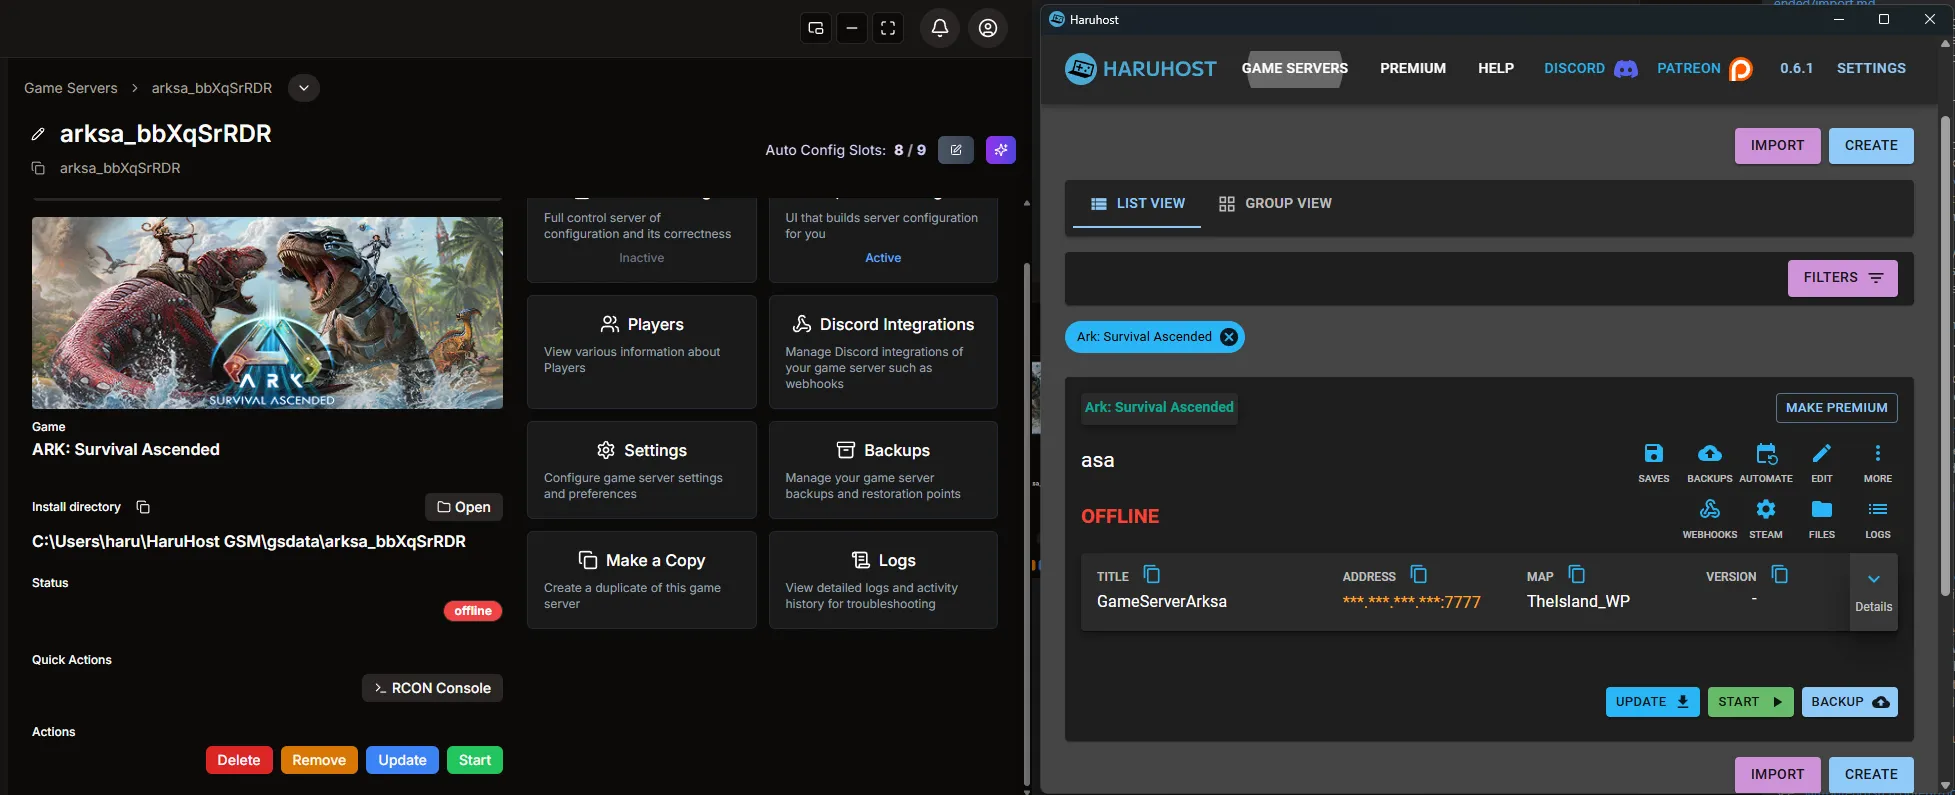Click the UPDATE button for asa server
This screenshot has height=795, width=1955.
(1652, 702)
